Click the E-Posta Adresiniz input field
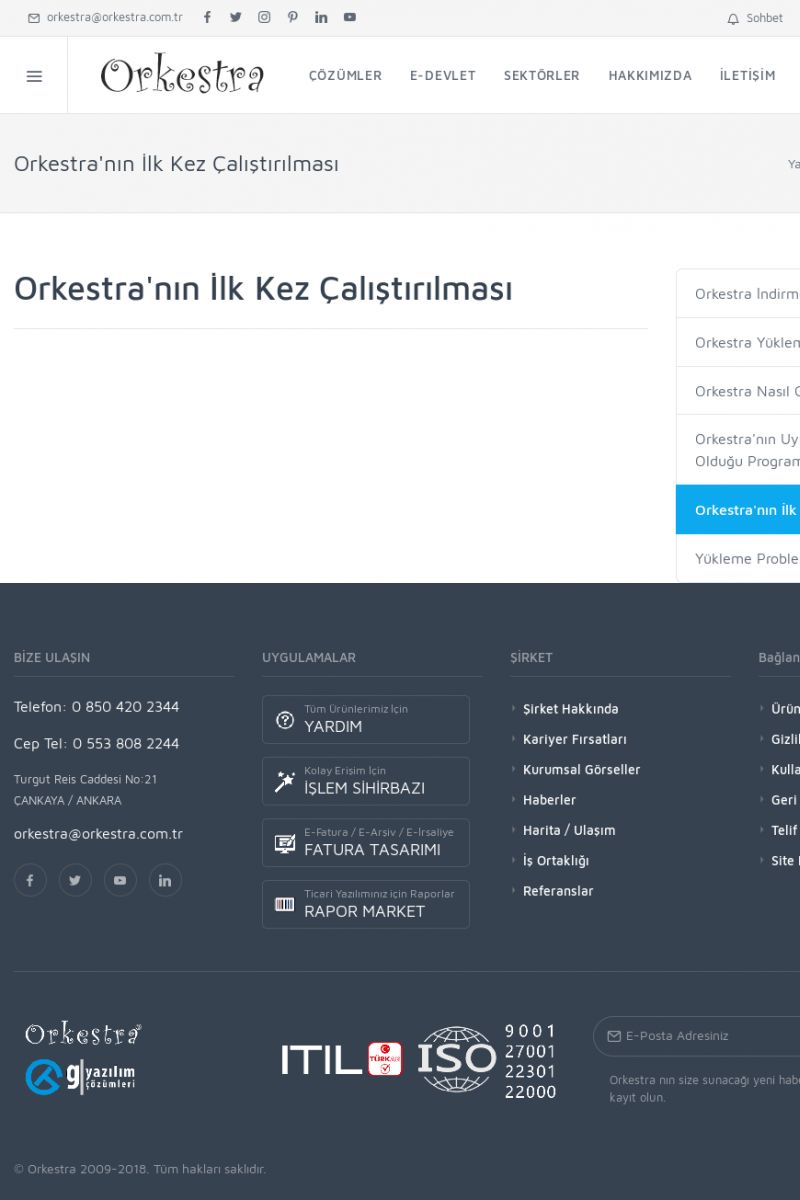800x1200 pixels. pyautogui.click(x=710, y=1036)
